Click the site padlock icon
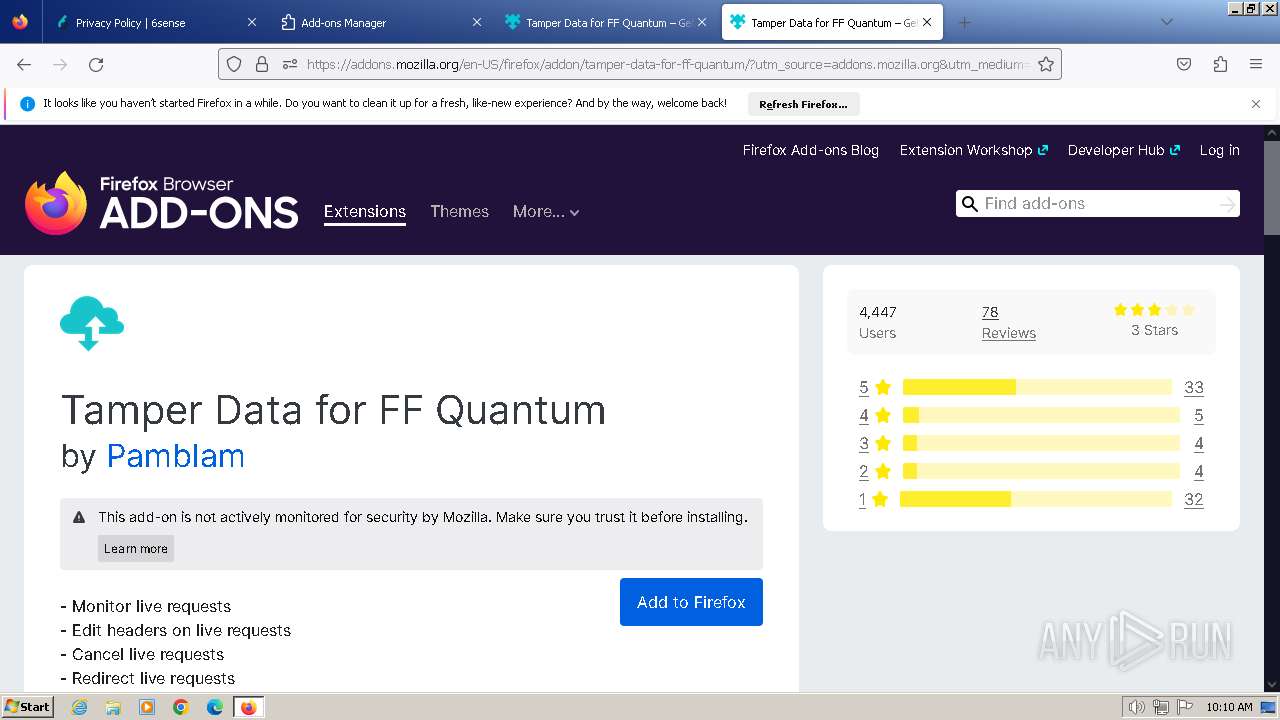The image size is (1280, 720). [262, 64]
